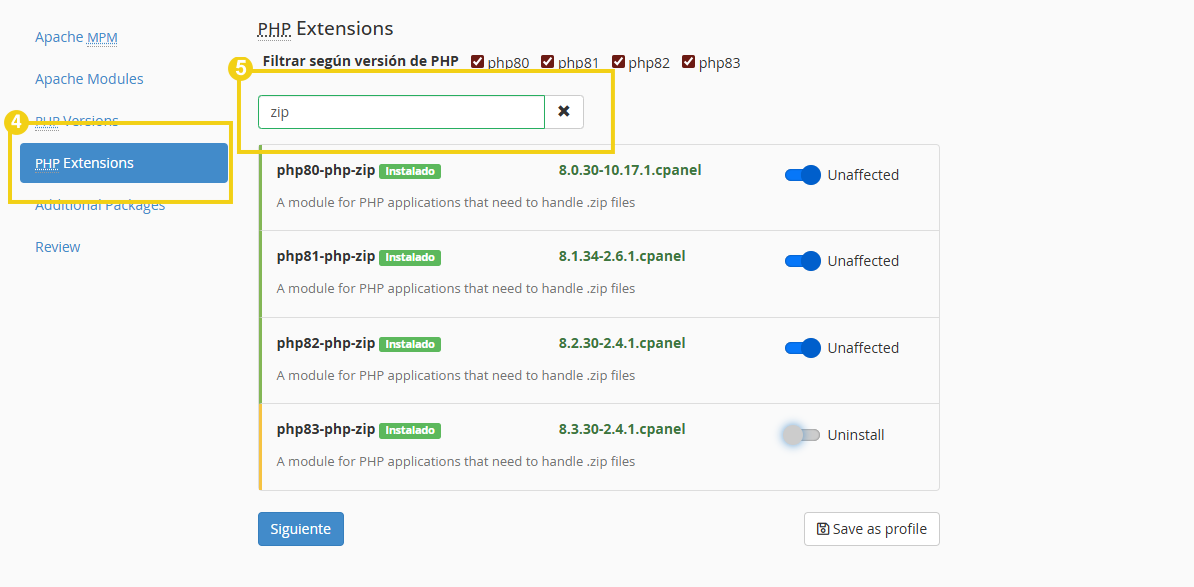This screenshot has width=1194, height=587.
Task: Click the save icon on Save as profile
Action: pyautogui.click(x=823, y=529)
